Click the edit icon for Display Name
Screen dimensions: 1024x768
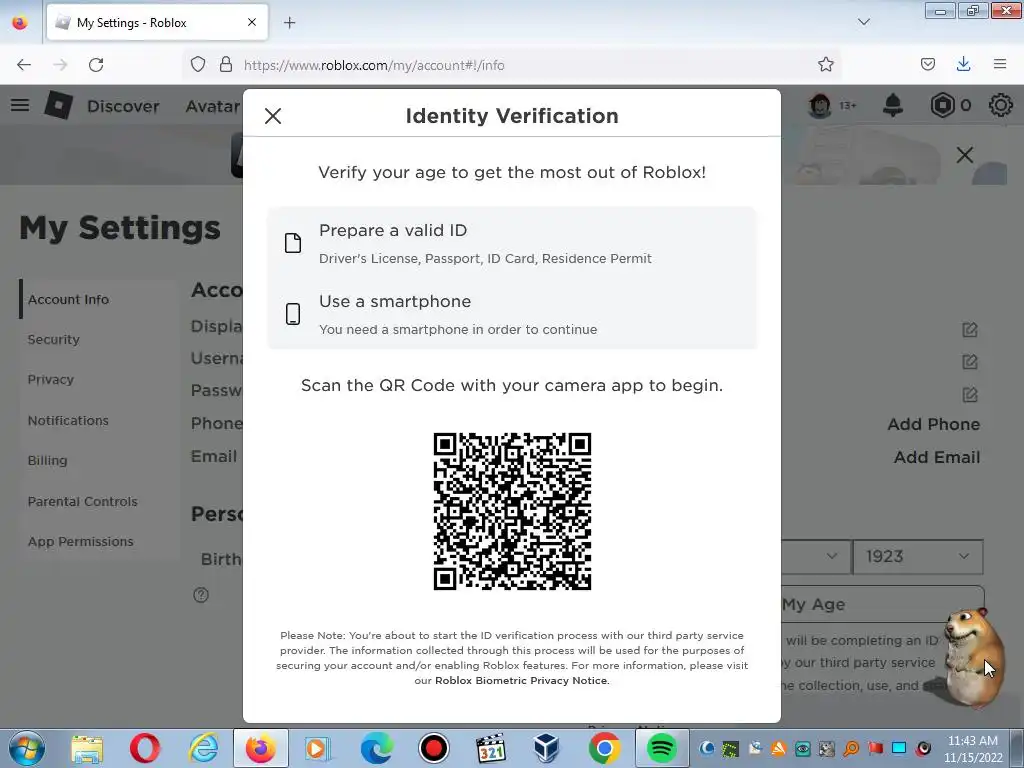[x=970, y=330]
